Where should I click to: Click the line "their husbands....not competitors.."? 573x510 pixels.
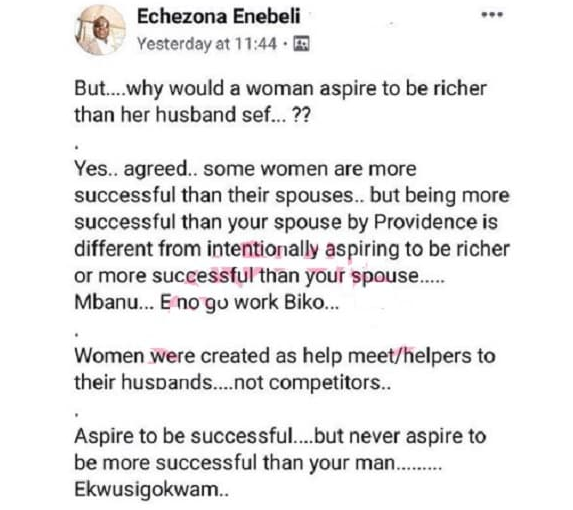coord(232,382)
